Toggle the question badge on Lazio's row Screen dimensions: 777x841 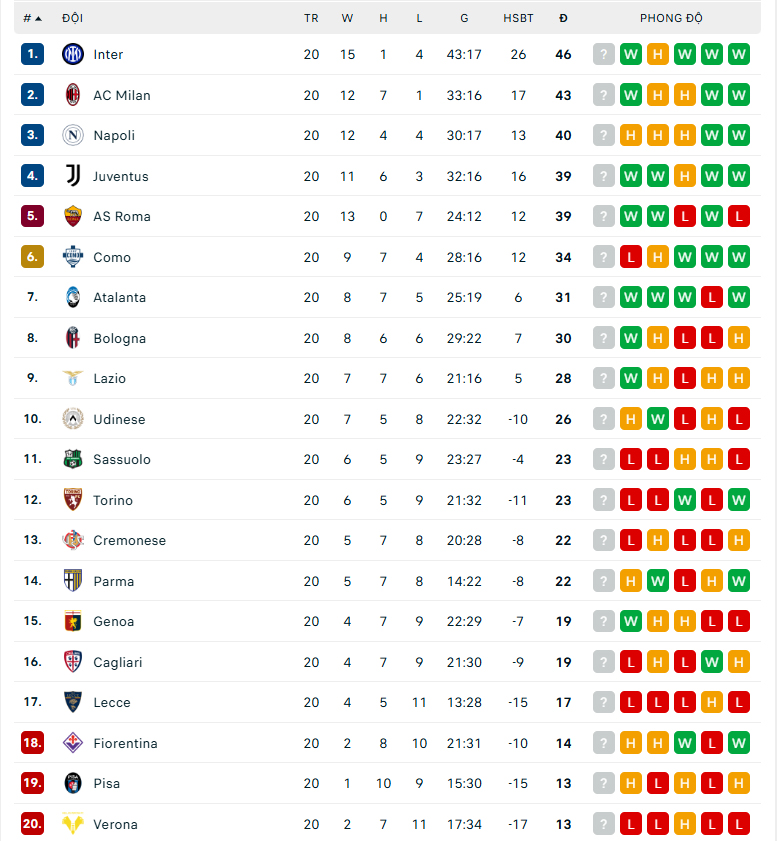[604, 378]
